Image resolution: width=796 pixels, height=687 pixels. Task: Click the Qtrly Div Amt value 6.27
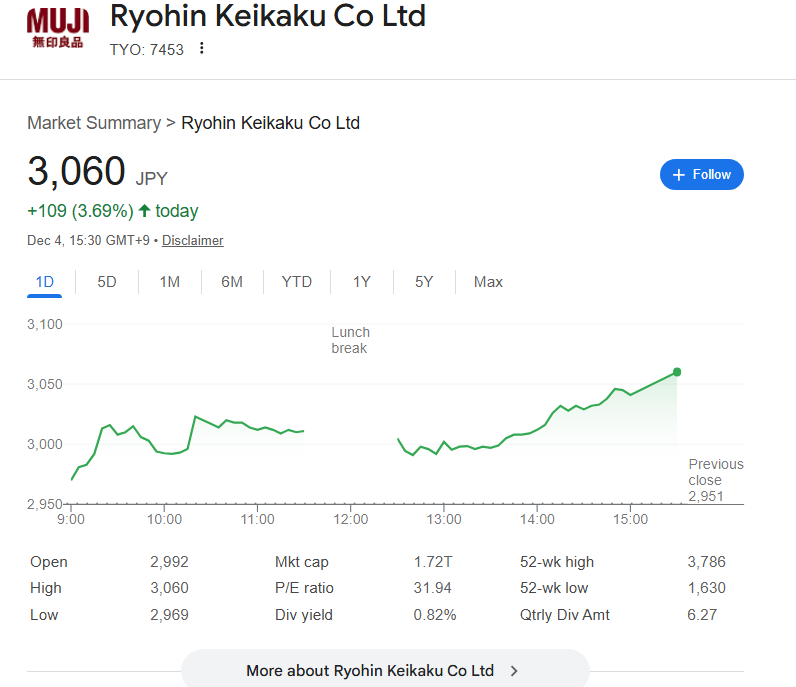coord(702,614)
